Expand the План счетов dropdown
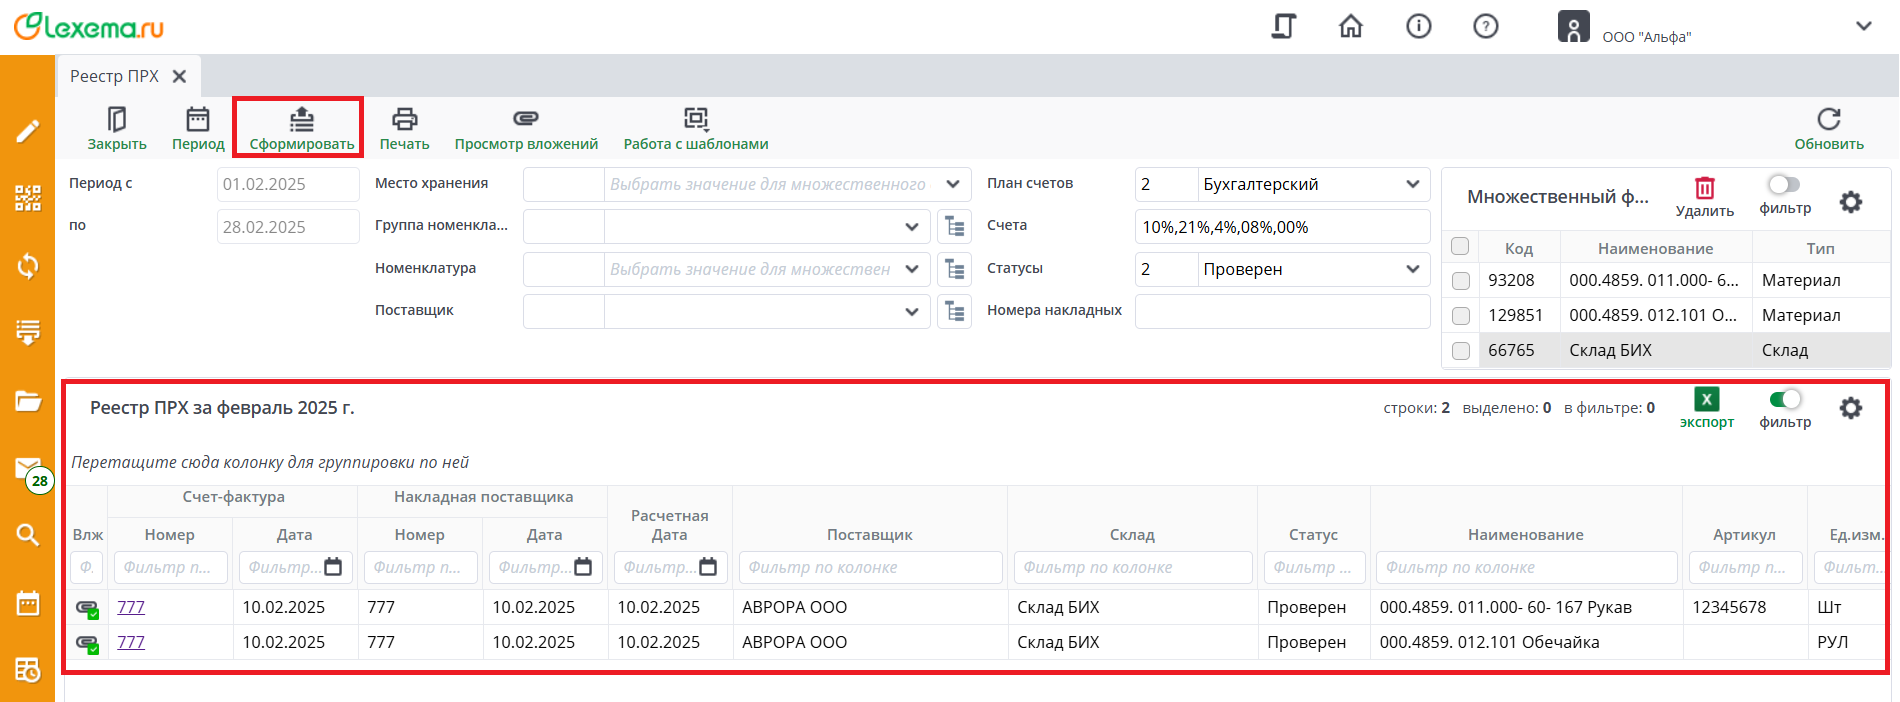The image size is (1900, 702). point(1412,184)
